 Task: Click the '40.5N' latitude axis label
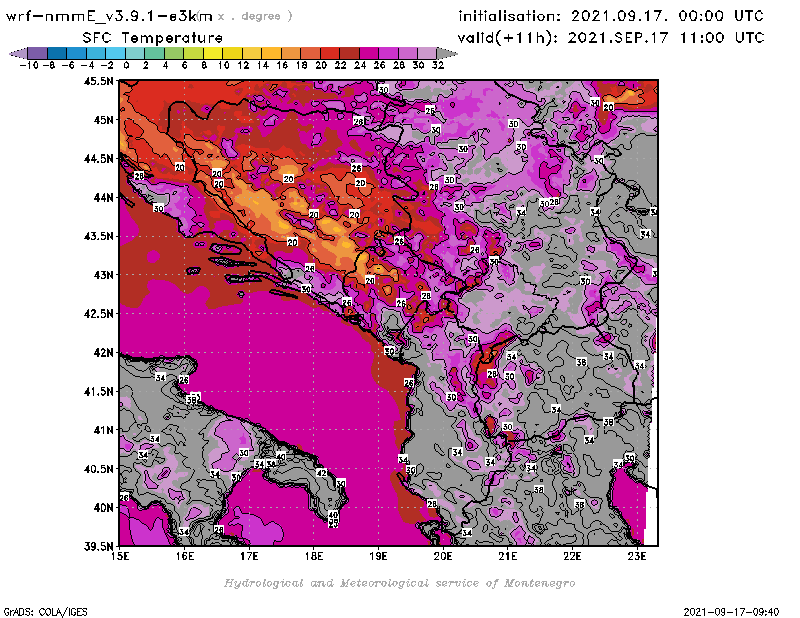tap(98, 469)
